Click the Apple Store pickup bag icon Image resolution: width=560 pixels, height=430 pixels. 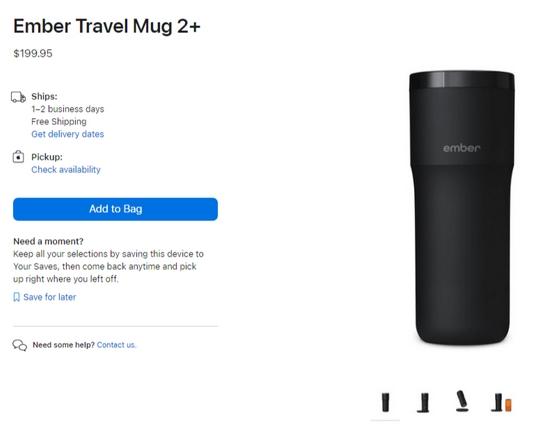click(18, 156)
